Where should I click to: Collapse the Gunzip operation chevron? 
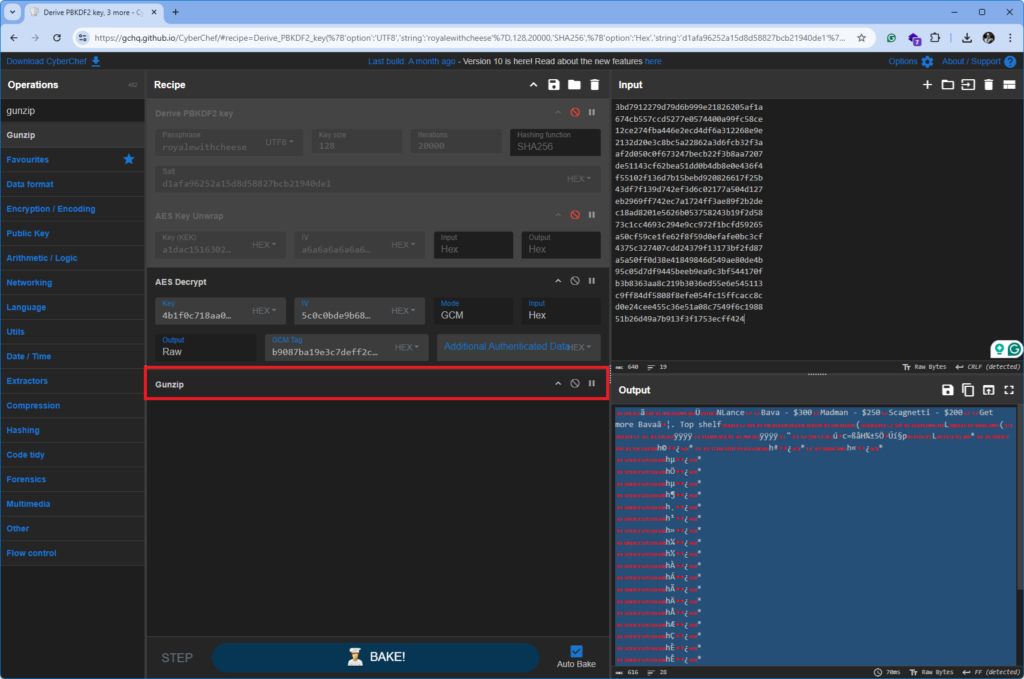click(558, 383)
